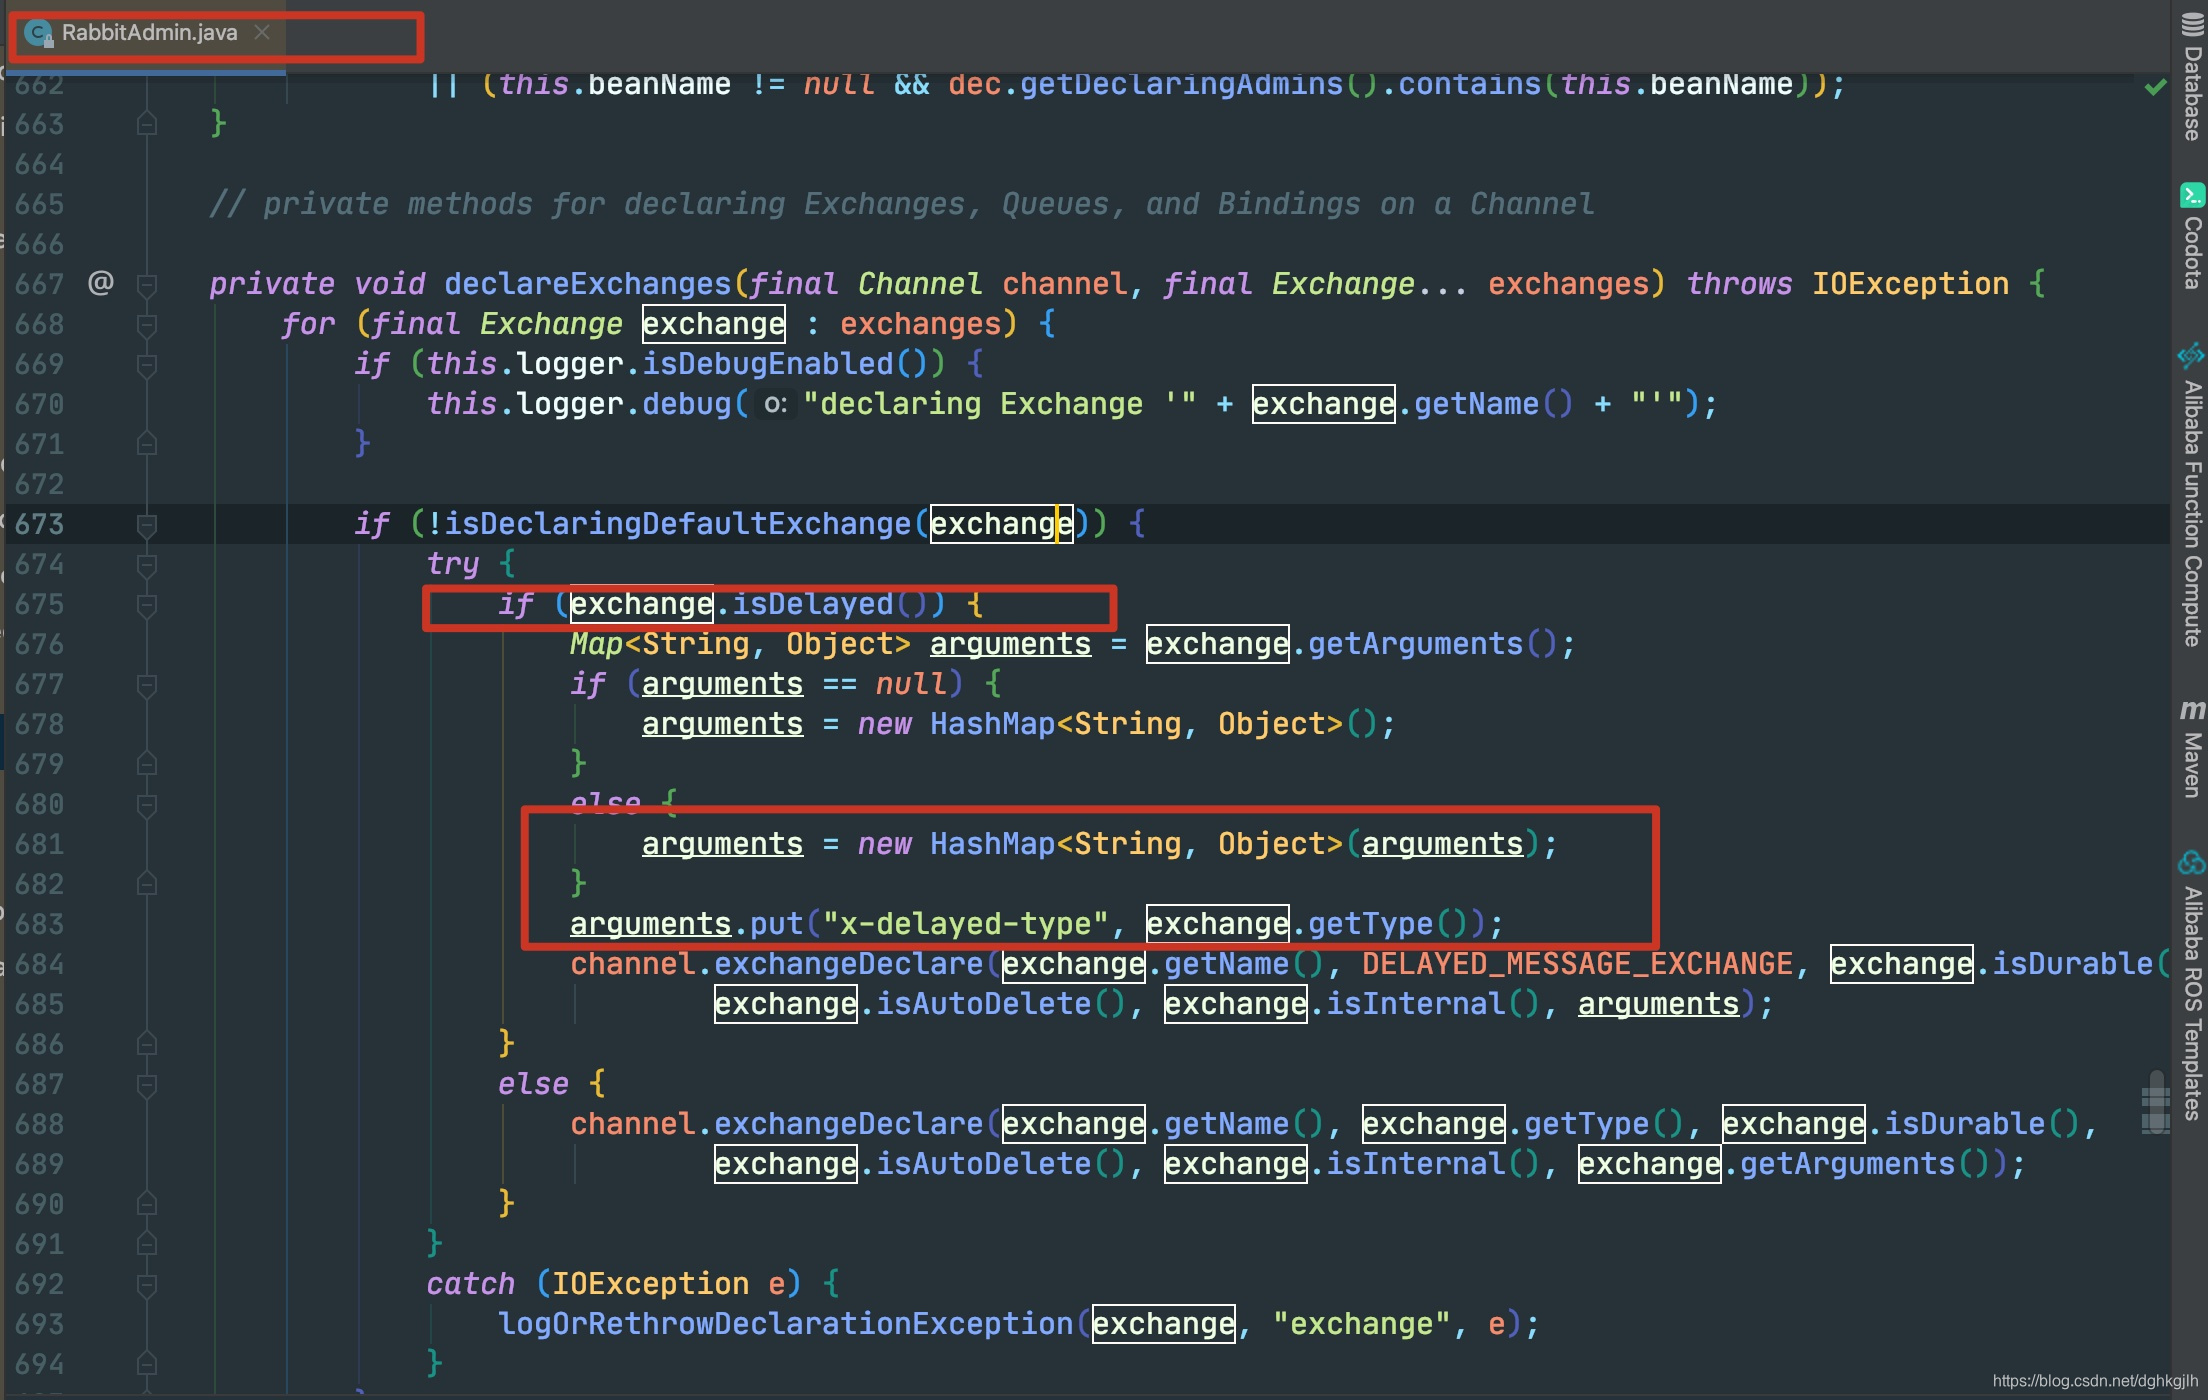Collapse the try block fold at line 674

pyautogui.click(x=146, y=565)
